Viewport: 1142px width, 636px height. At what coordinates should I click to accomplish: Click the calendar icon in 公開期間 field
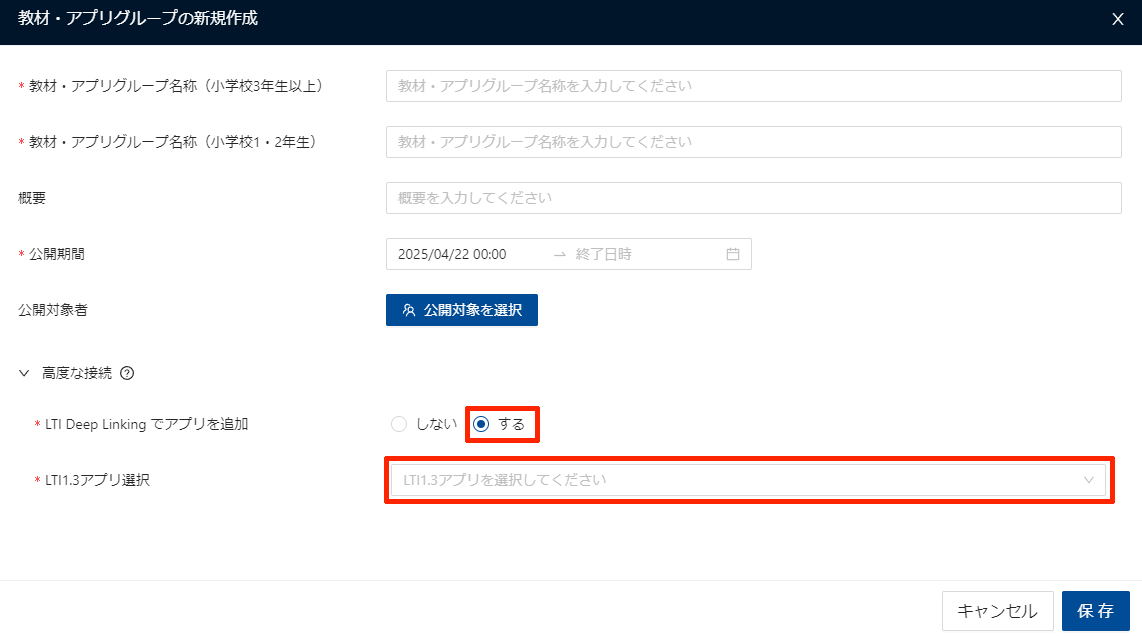[x=732, y=254]
